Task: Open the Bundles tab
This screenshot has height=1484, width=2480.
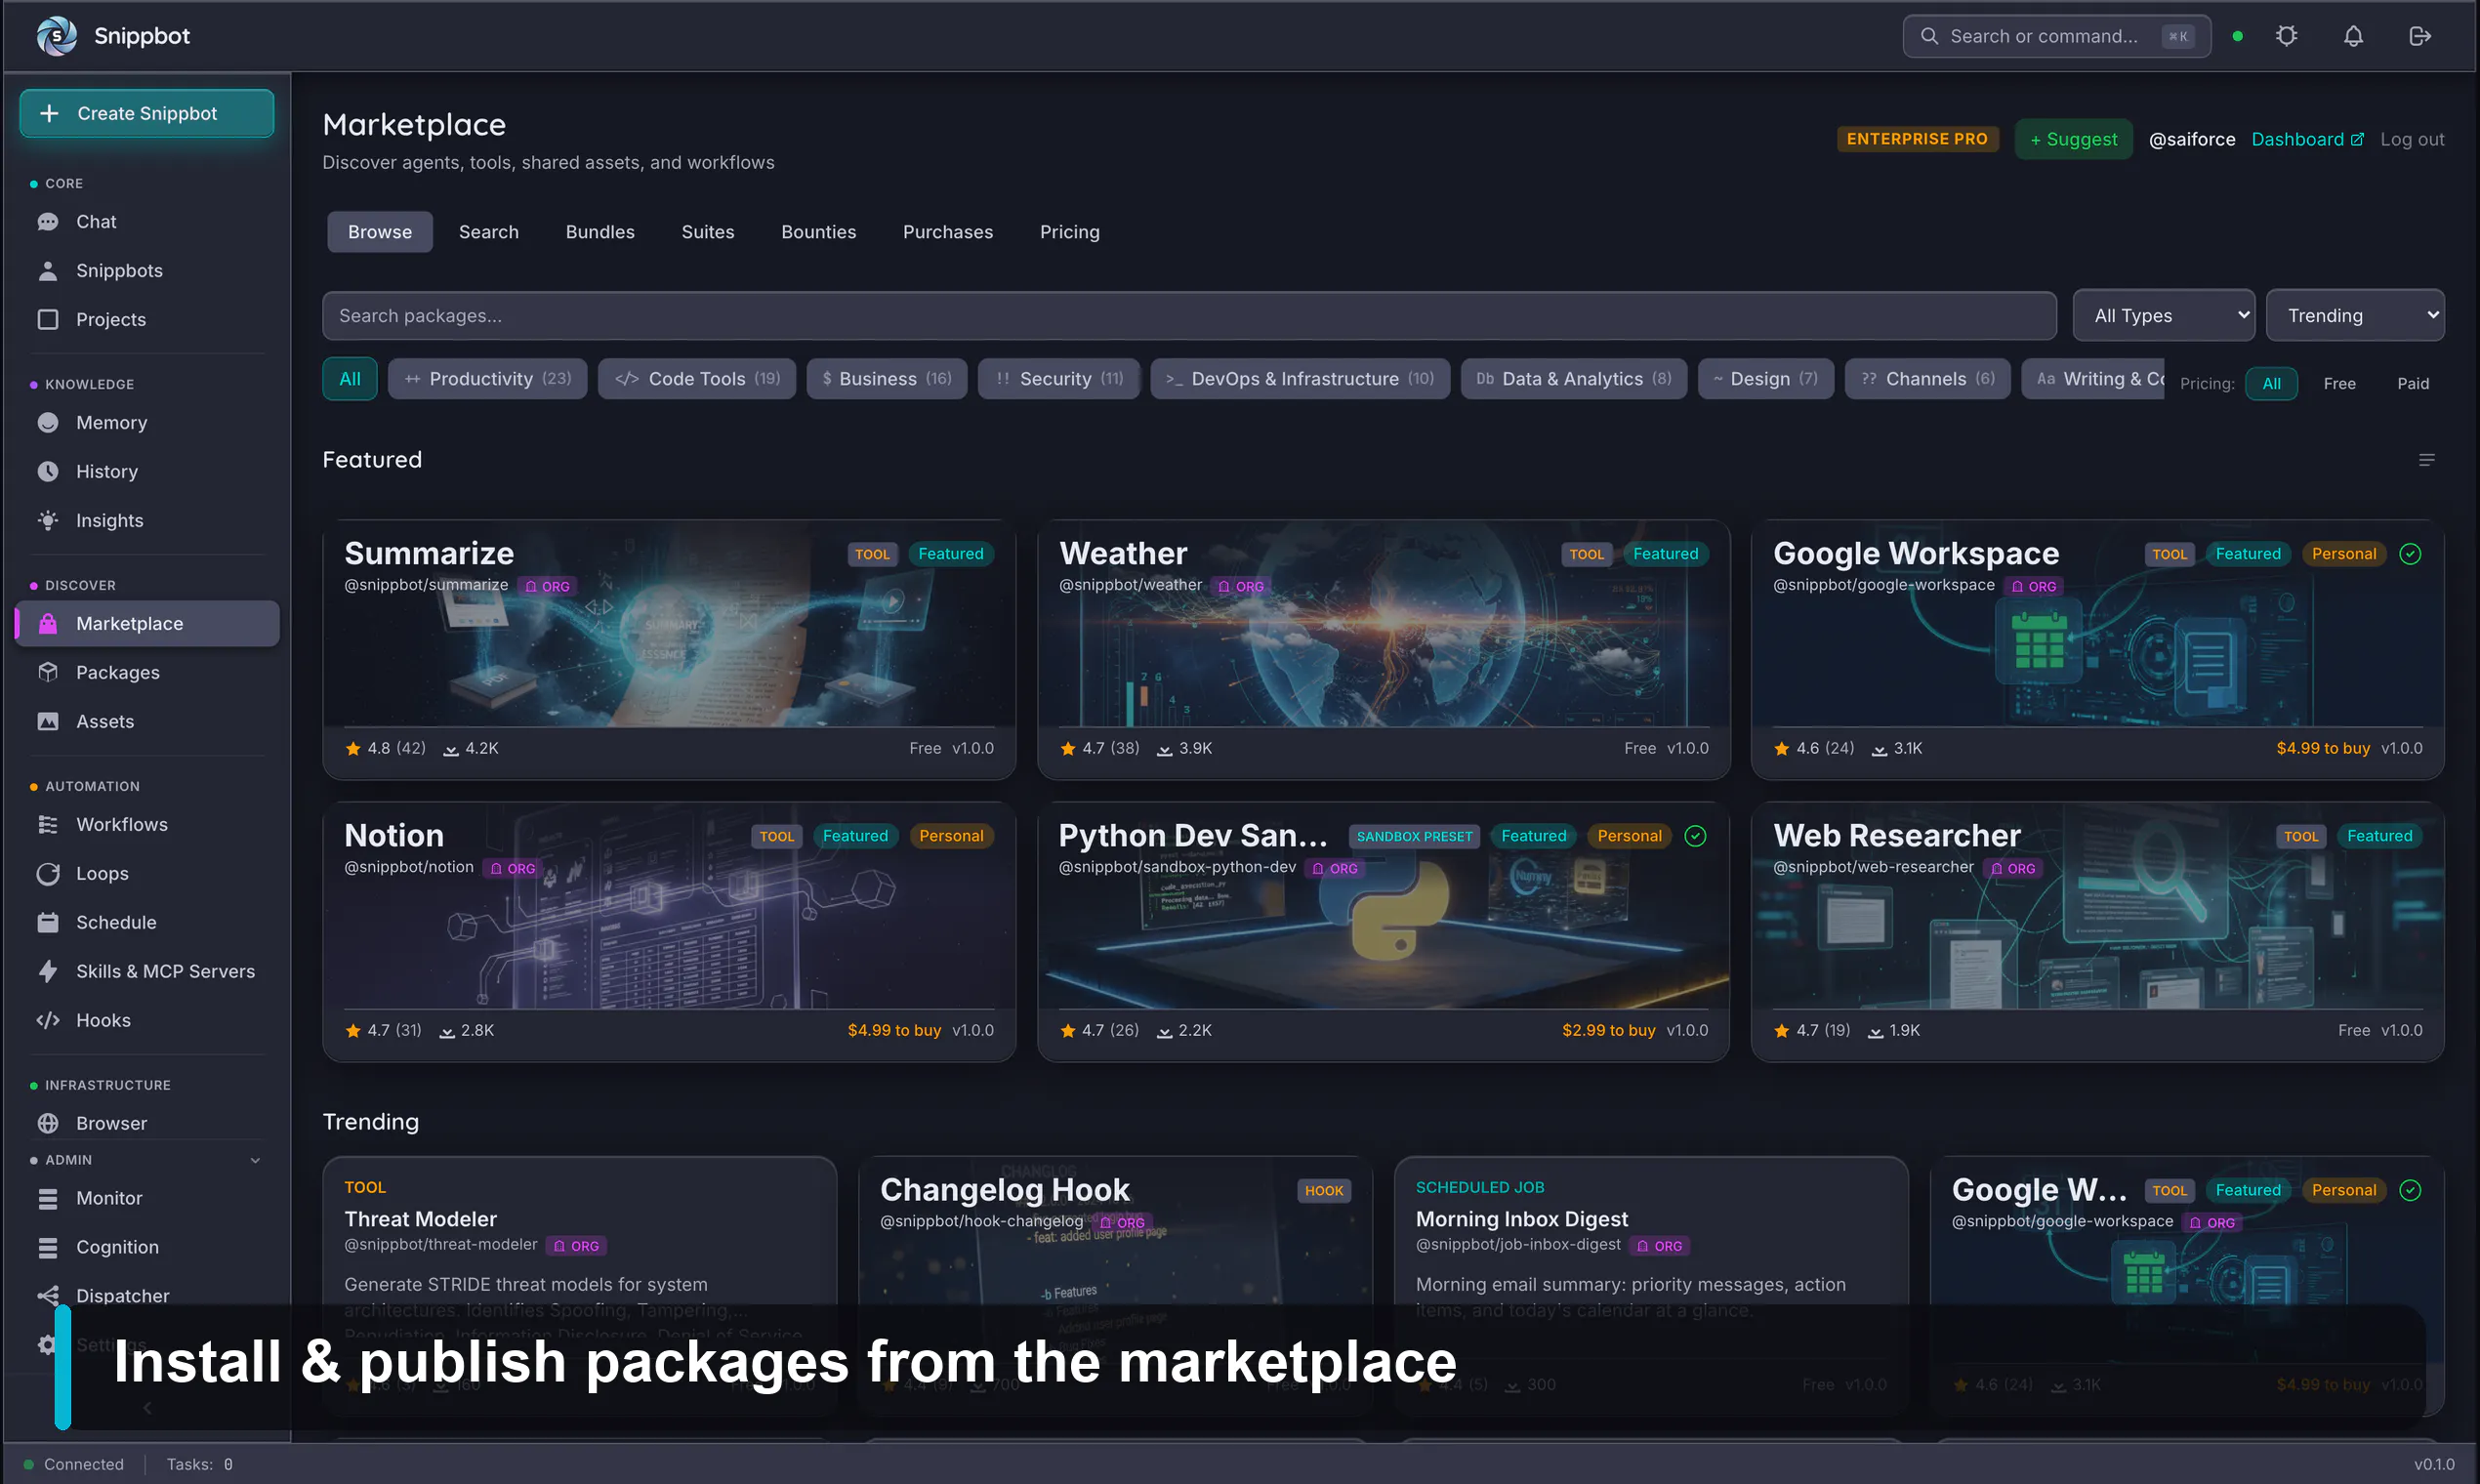Action: [600, 232]
